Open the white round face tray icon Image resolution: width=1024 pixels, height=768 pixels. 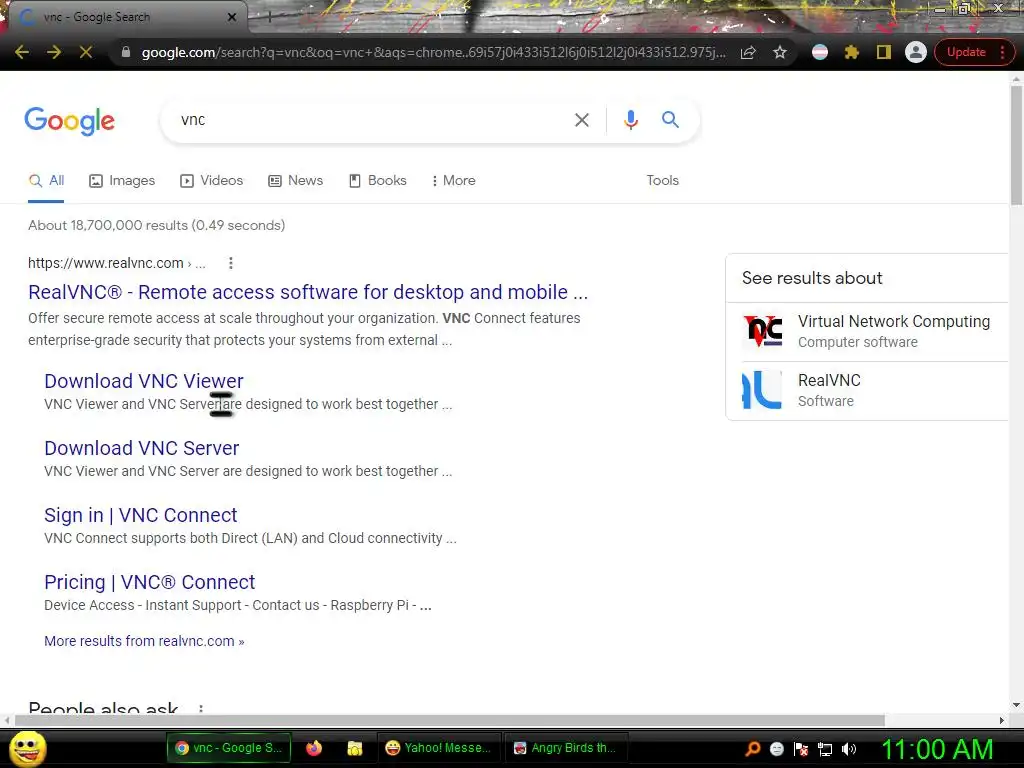pos(777,749)
